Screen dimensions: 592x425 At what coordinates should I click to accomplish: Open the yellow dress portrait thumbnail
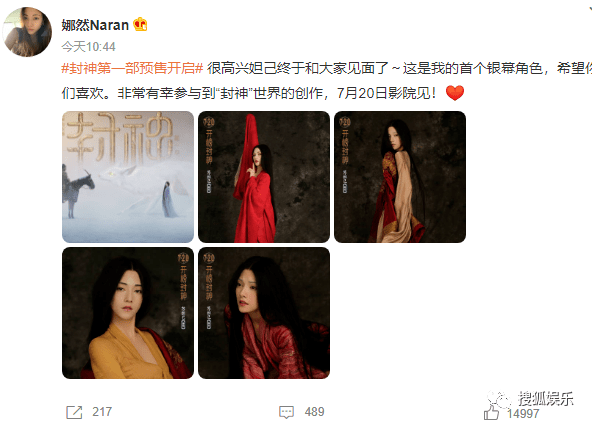click(x=128, y=313)
